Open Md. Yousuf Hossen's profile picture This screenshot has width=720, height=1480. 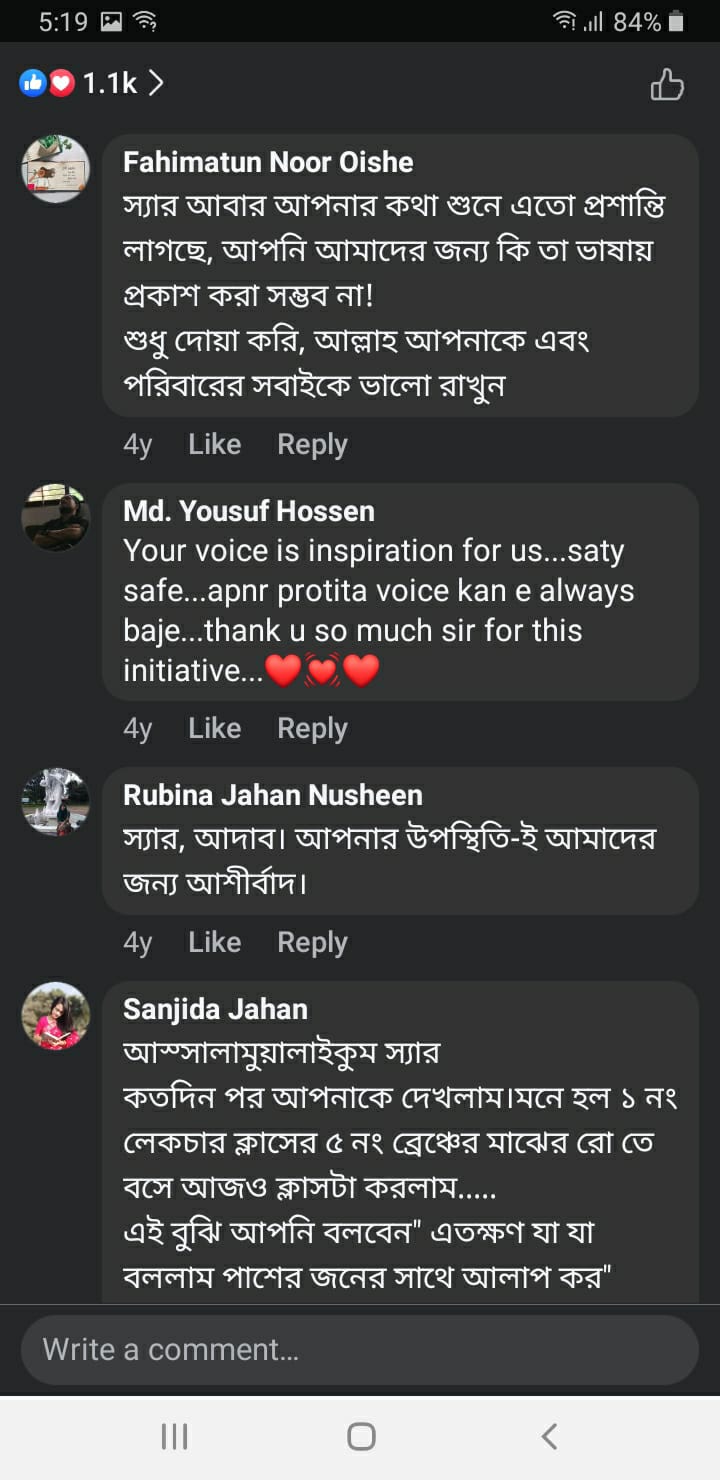(x=56, y=517)
